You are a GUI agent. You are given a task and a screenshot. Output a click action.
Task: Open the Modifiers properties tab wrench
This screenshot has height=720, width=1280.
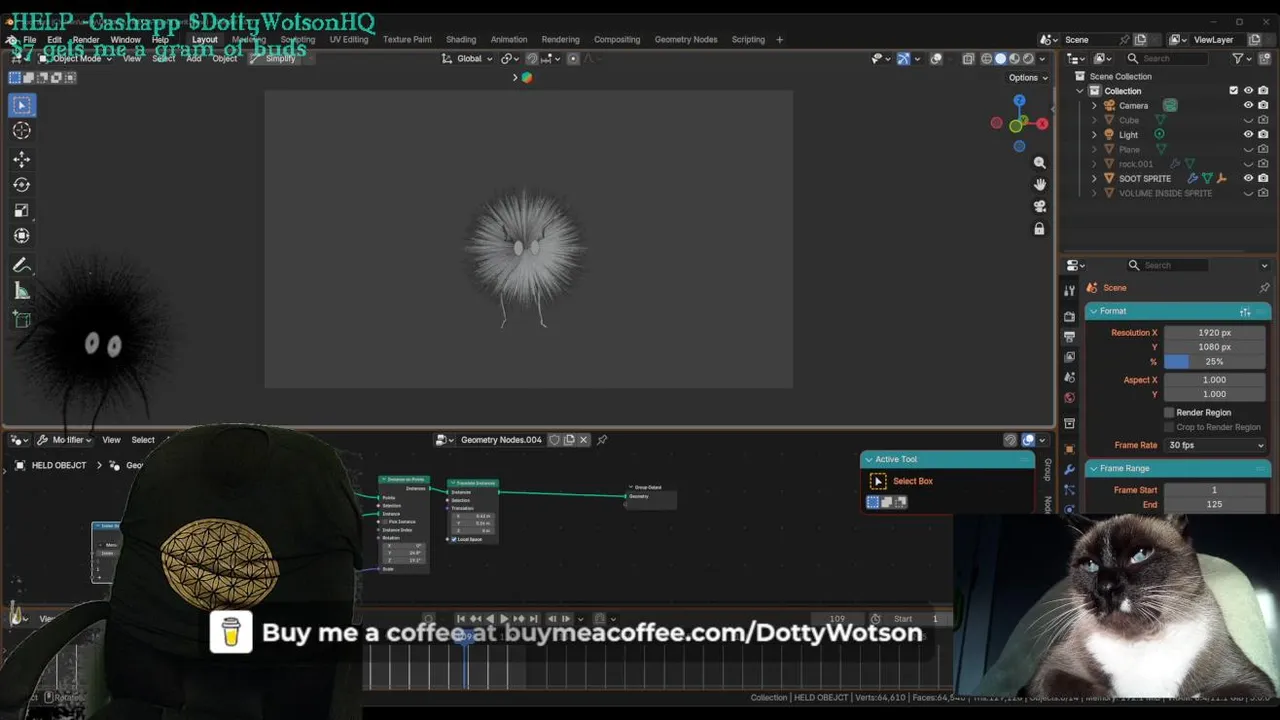click(x=1070, y=469)
